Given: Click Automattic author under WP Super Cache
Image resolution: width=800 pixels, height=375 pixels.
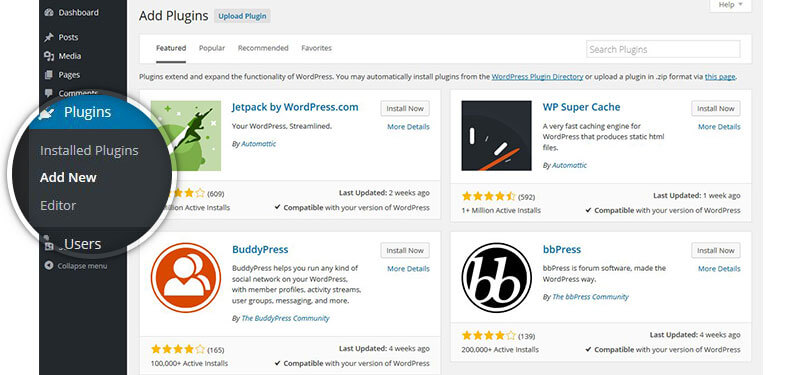Looking at the screenshot, I should point(569,166).
